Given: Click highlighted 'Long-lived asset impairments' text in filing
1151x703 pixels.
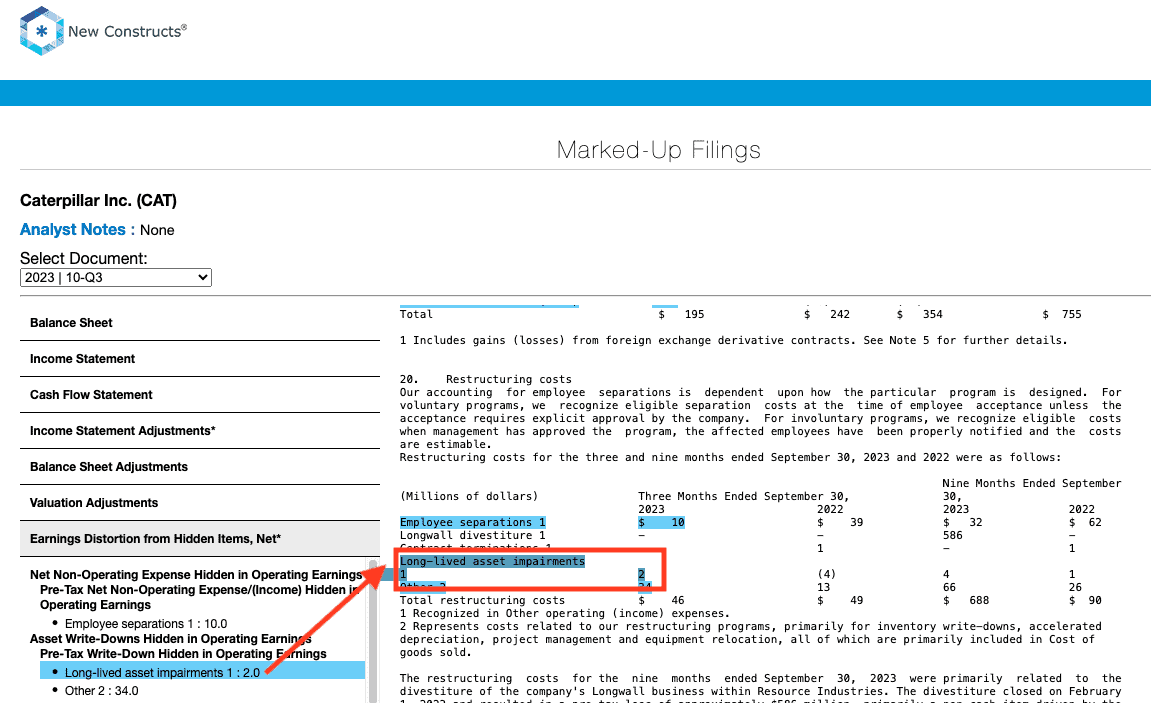Looking at the screenshot, I should [493, 561].
